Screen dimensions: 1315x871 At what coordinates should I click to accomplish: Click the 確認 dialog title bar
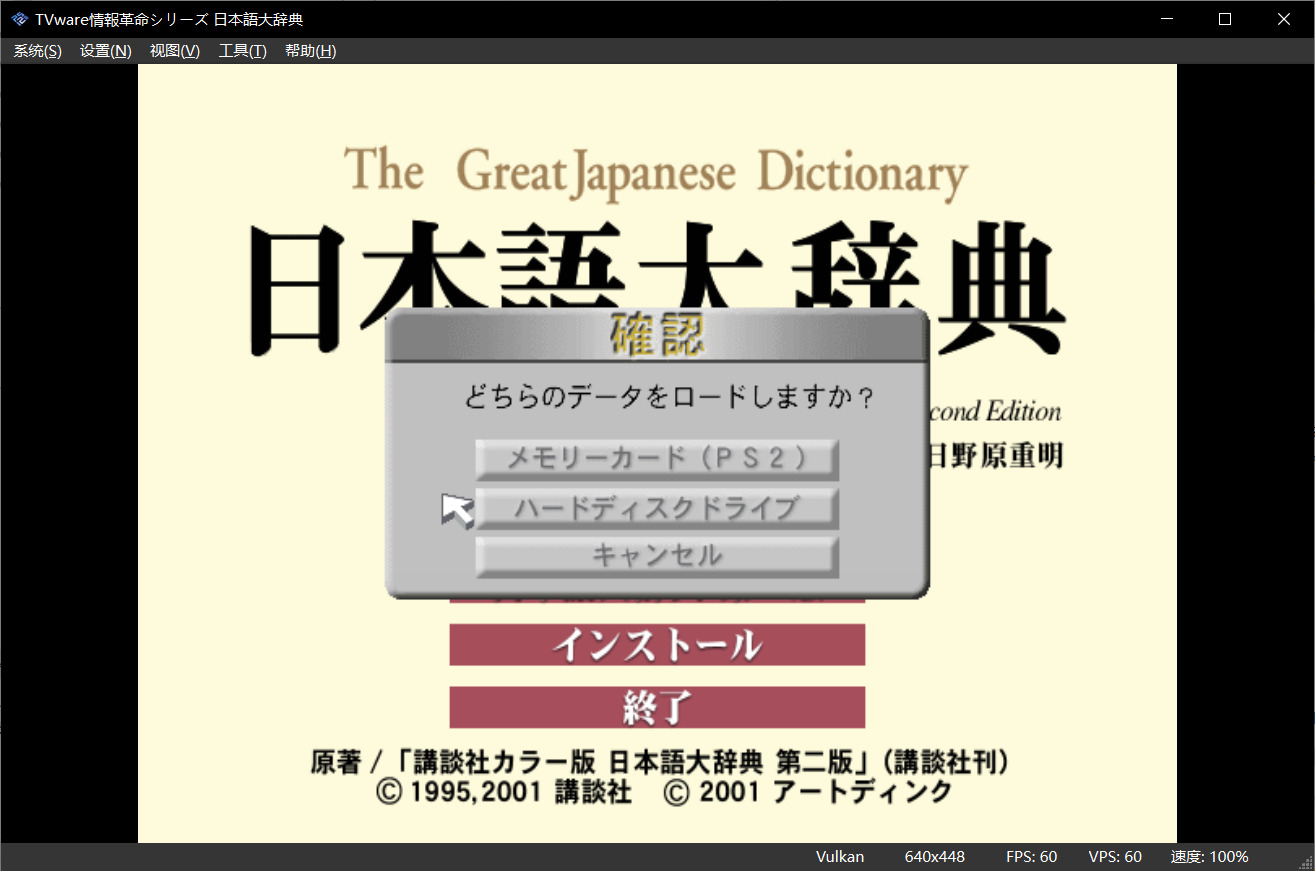point(656,335)
